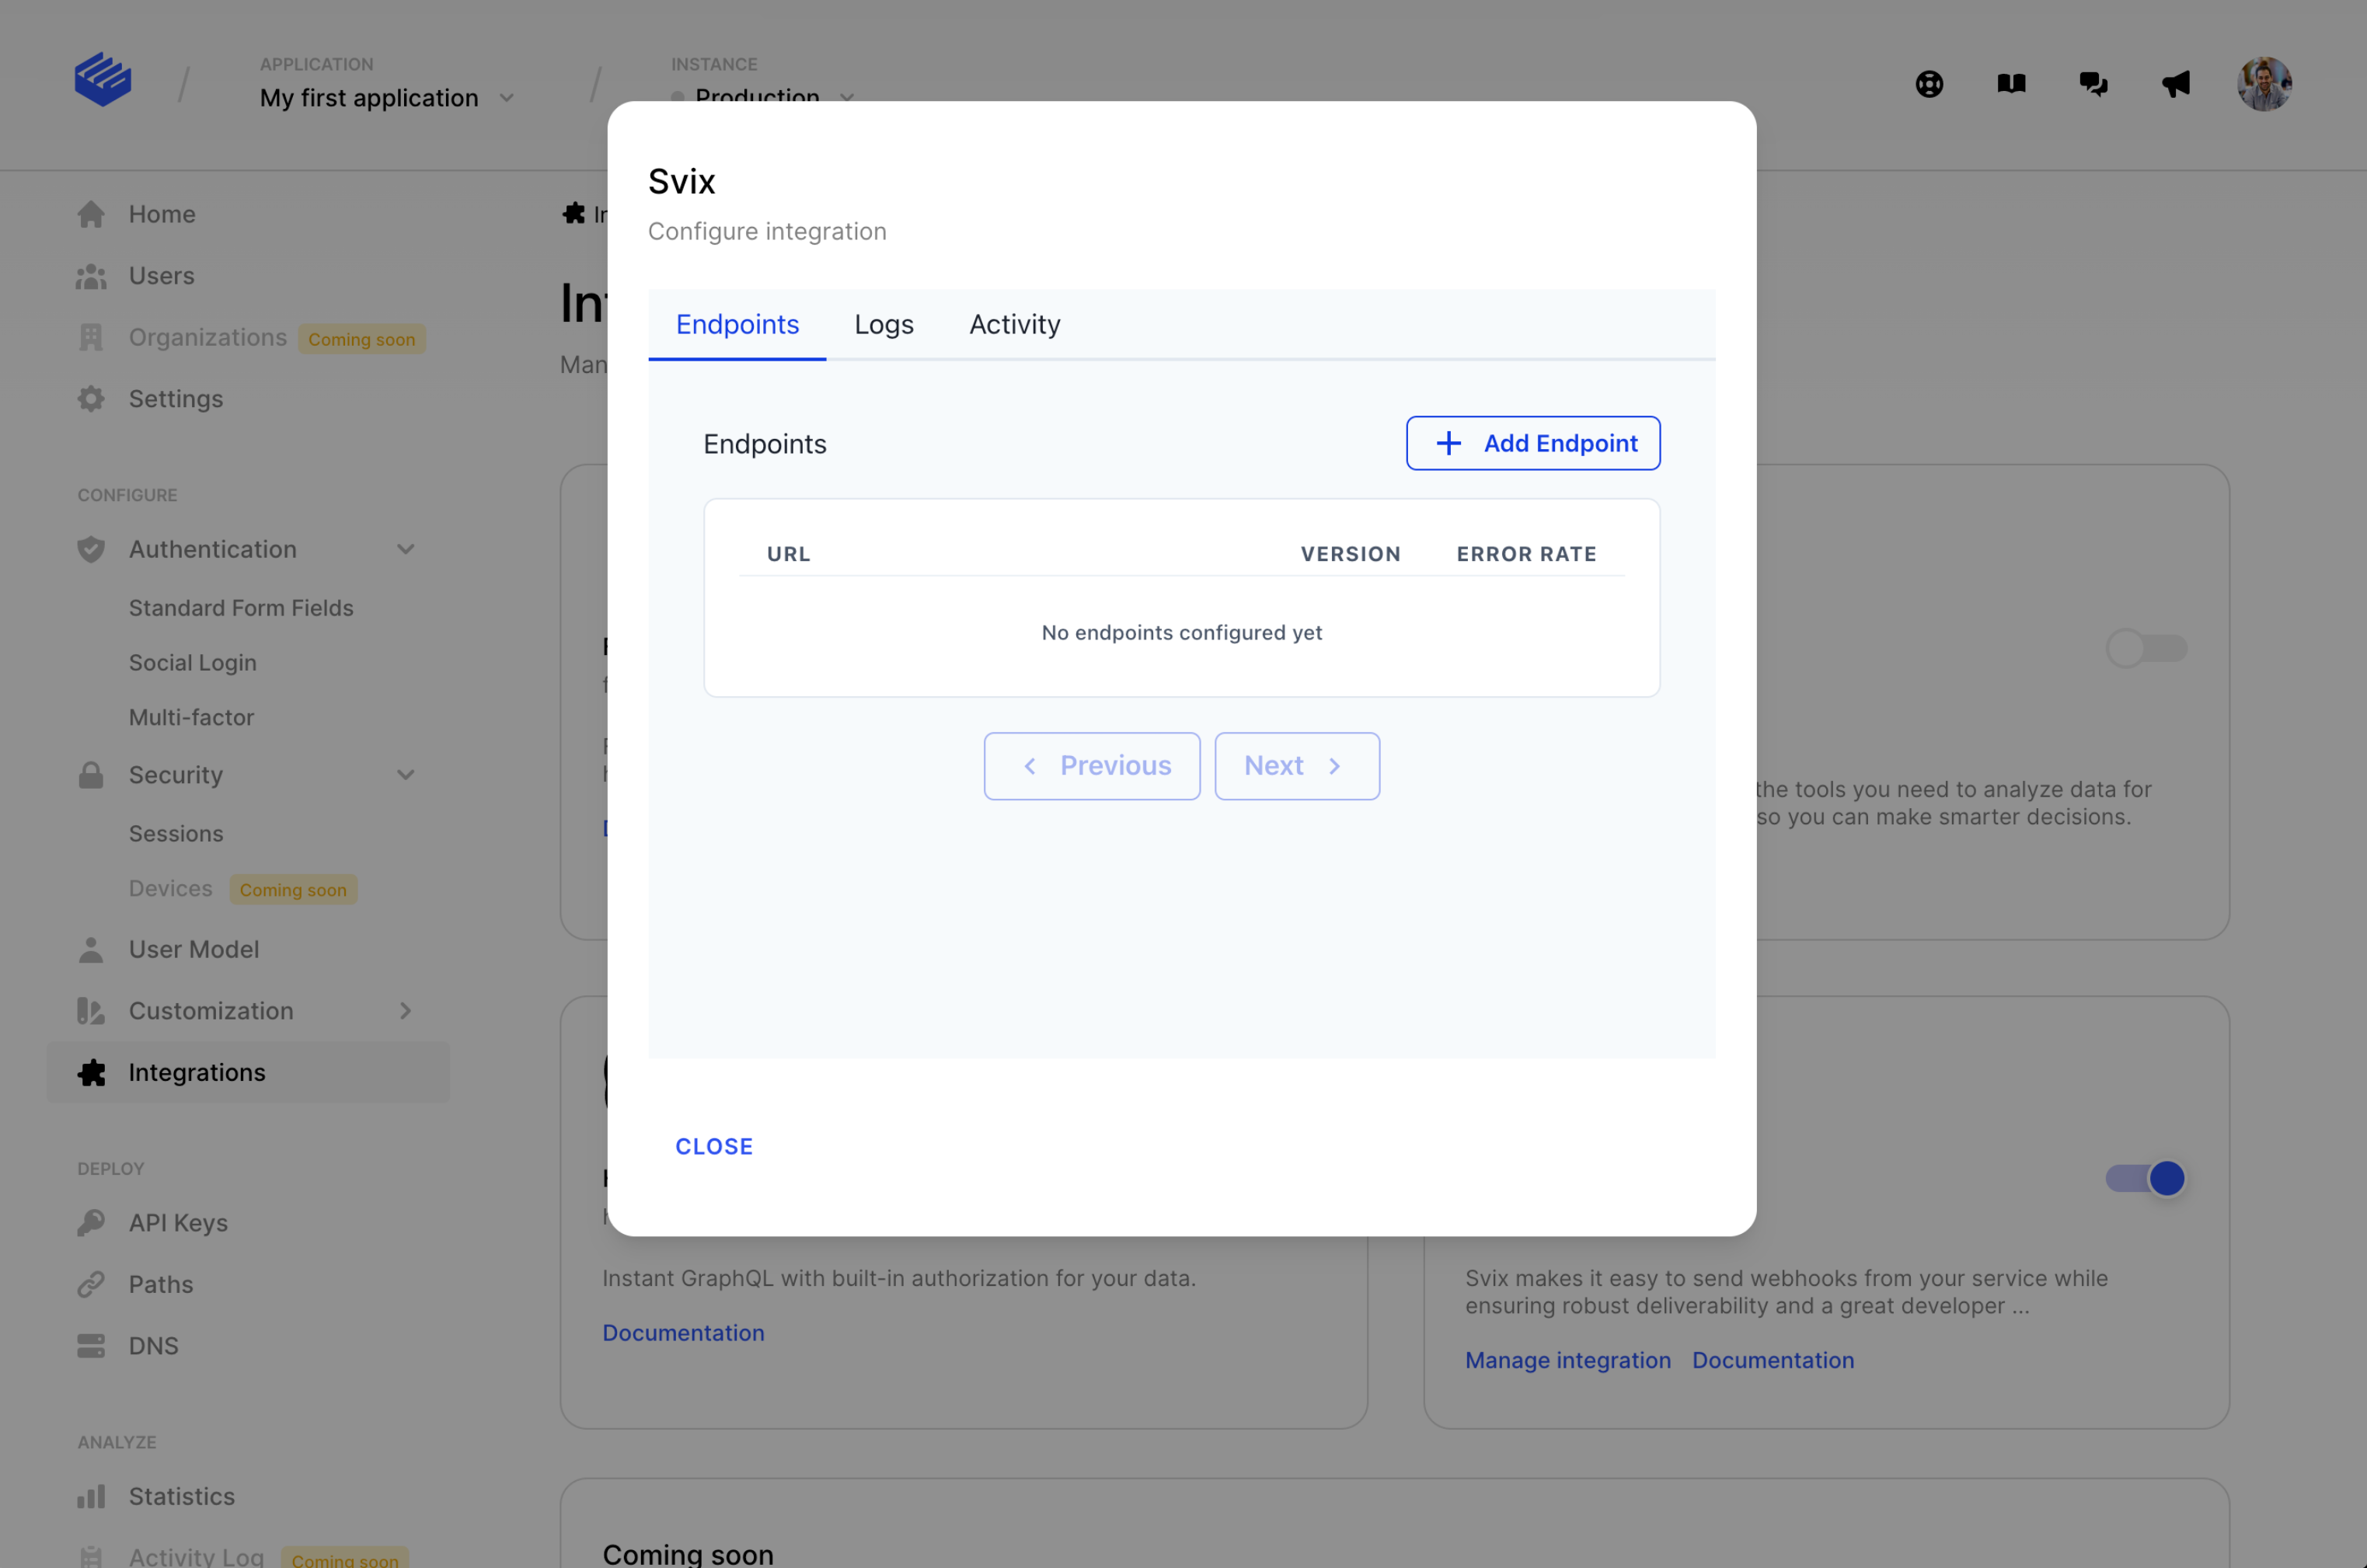
Task: Click the Integrations puzzle icon
Action: [x=91, y=1073]
